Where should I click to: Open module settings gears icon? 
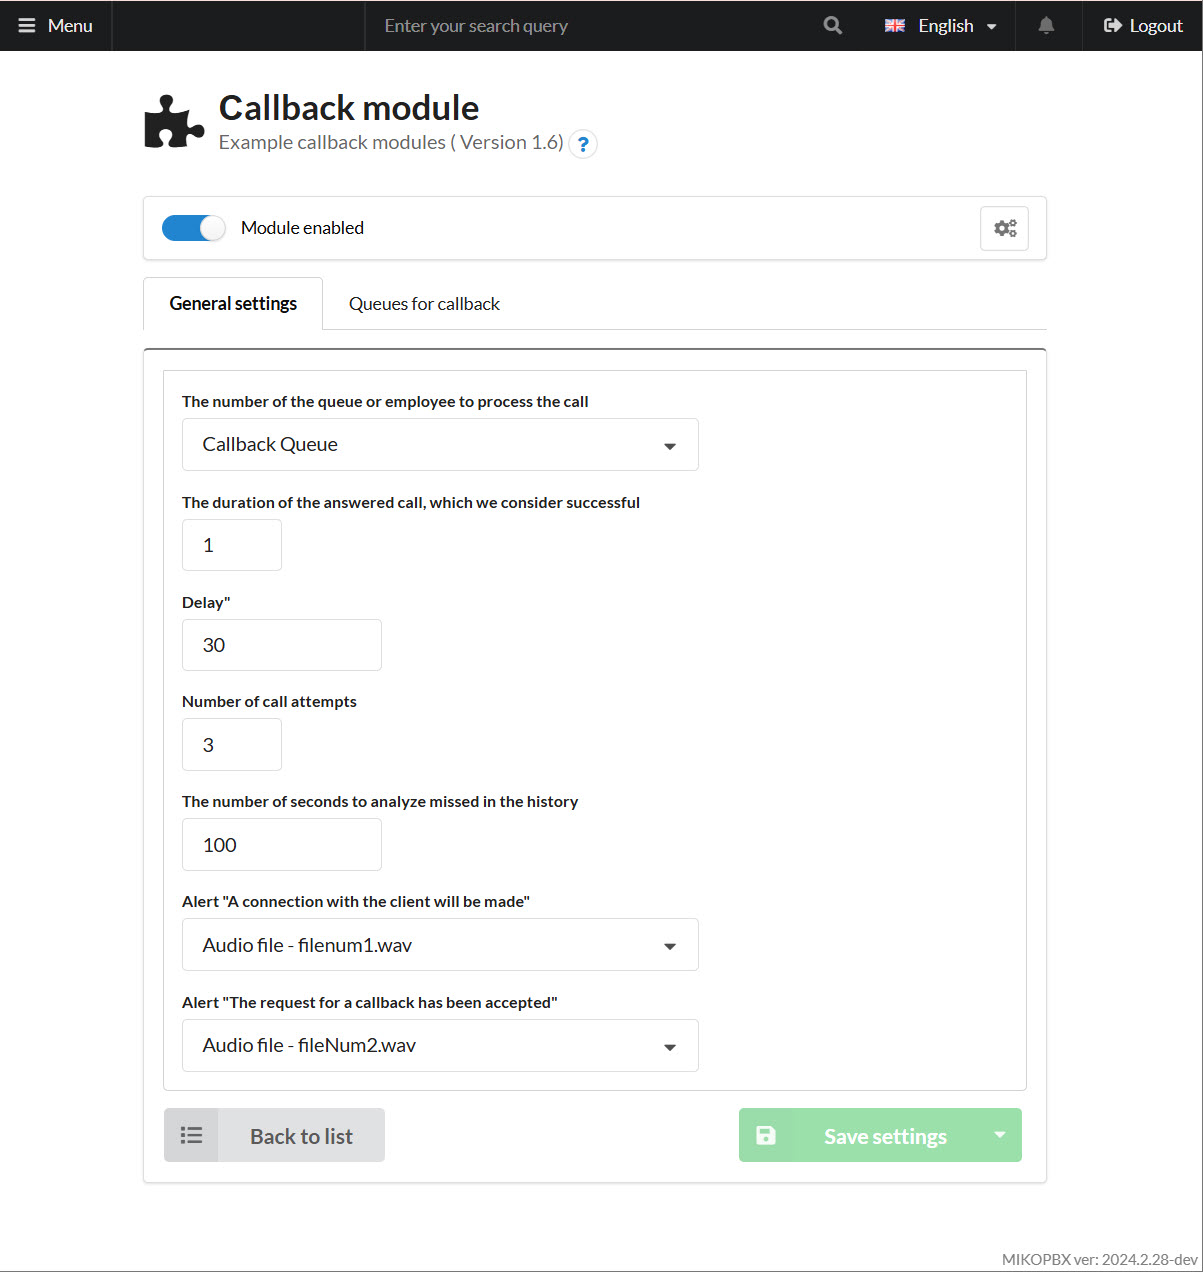point(1004,228)
